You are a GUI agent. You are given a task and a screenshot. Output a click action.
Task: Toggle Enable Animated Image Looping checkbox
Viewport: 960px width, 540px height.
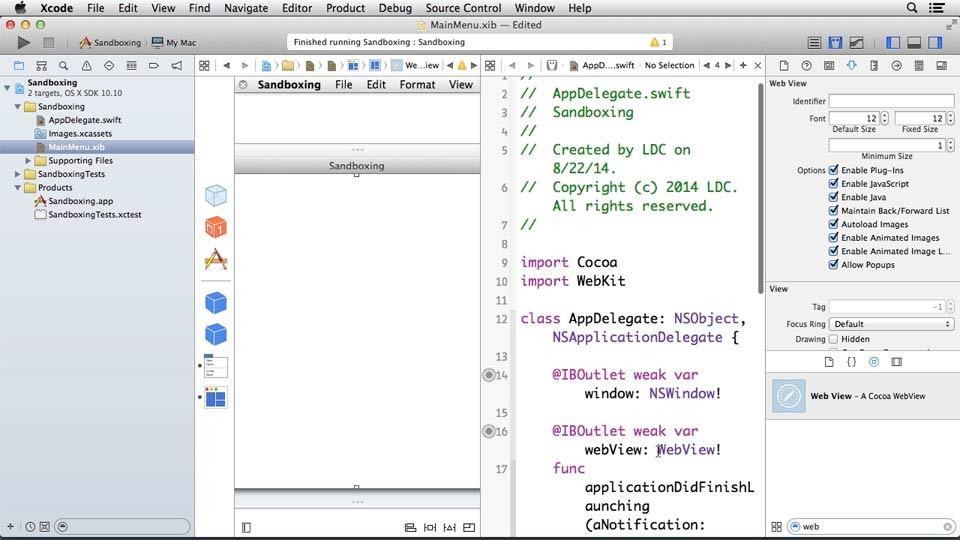[x=833, y=251]
